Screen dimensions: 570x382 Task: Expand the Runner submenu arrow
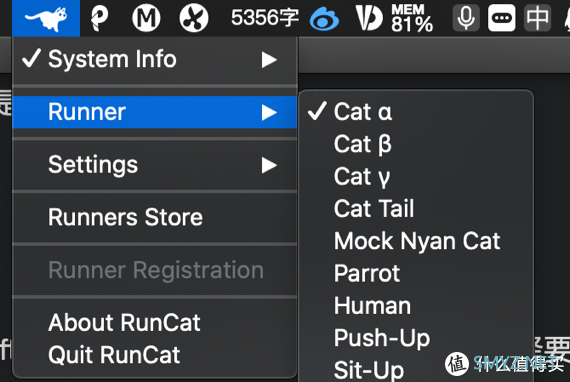coord(269,112)
